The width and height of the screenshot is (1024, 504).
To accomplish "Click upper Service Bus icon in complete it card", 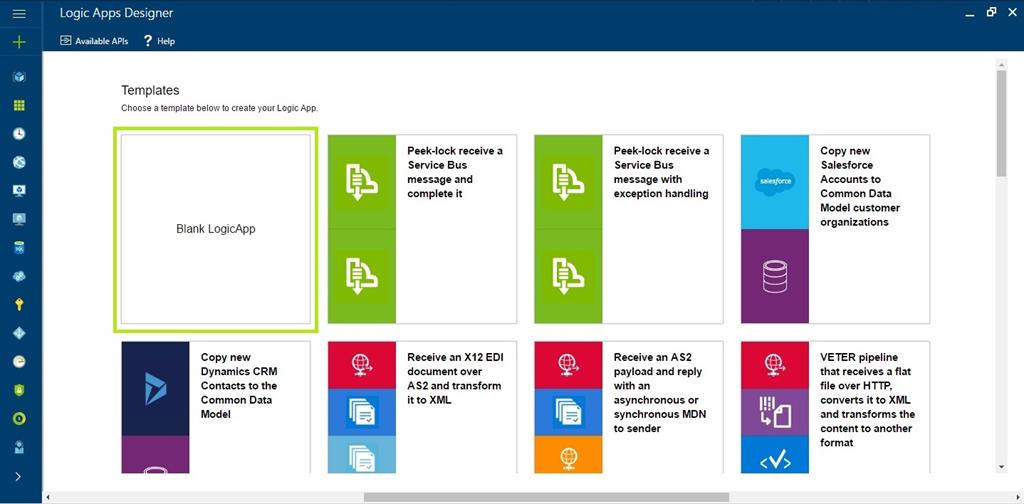I will tap(362, 182).
